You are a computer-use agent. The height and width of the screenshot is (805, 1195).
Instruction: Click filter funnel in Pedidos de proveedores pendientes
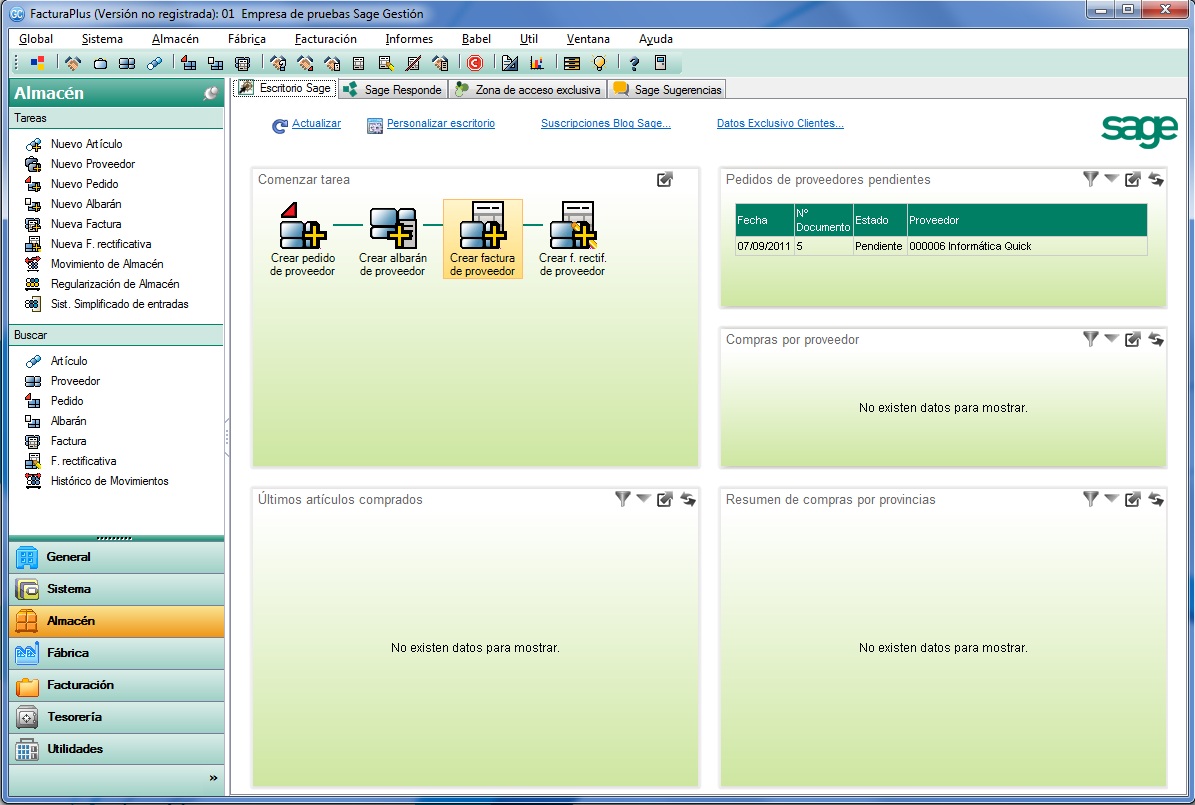coord(1091,179)
